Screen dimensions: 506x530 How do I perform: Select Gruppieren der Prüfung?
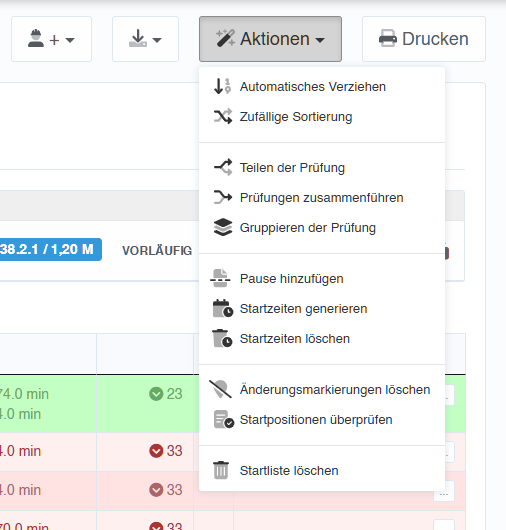pos(322,227)
